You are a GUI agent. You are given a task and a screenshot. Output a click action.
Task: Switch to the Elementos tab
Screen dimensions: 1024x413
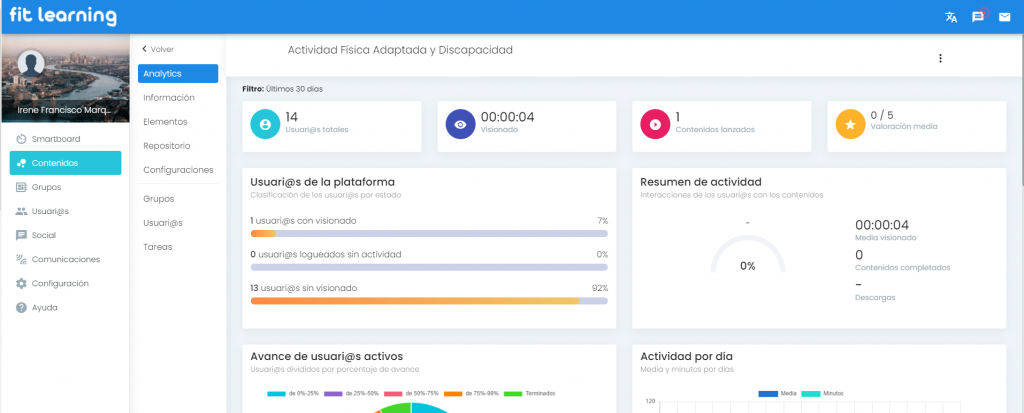tap(165, 122)
